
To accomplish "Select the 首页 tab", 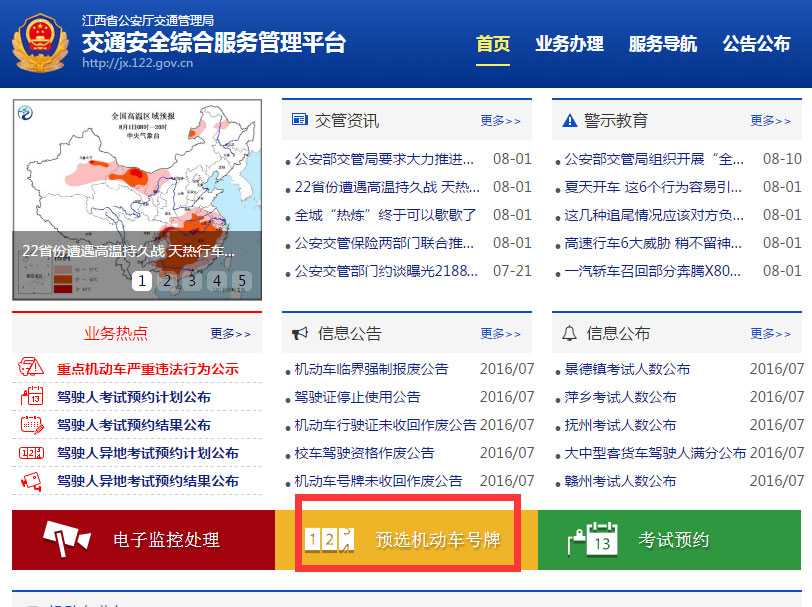I will click(x=492, y=44).
